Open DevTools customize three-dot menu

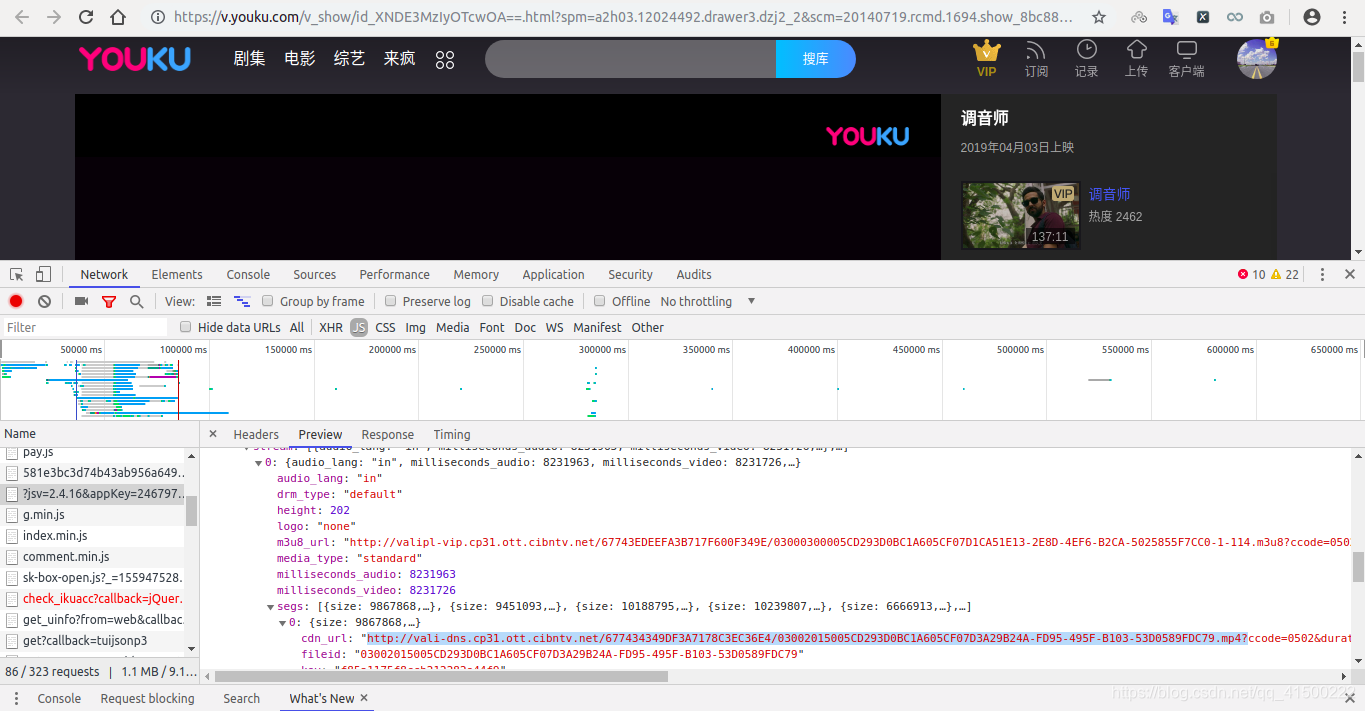pos(1322,274)
